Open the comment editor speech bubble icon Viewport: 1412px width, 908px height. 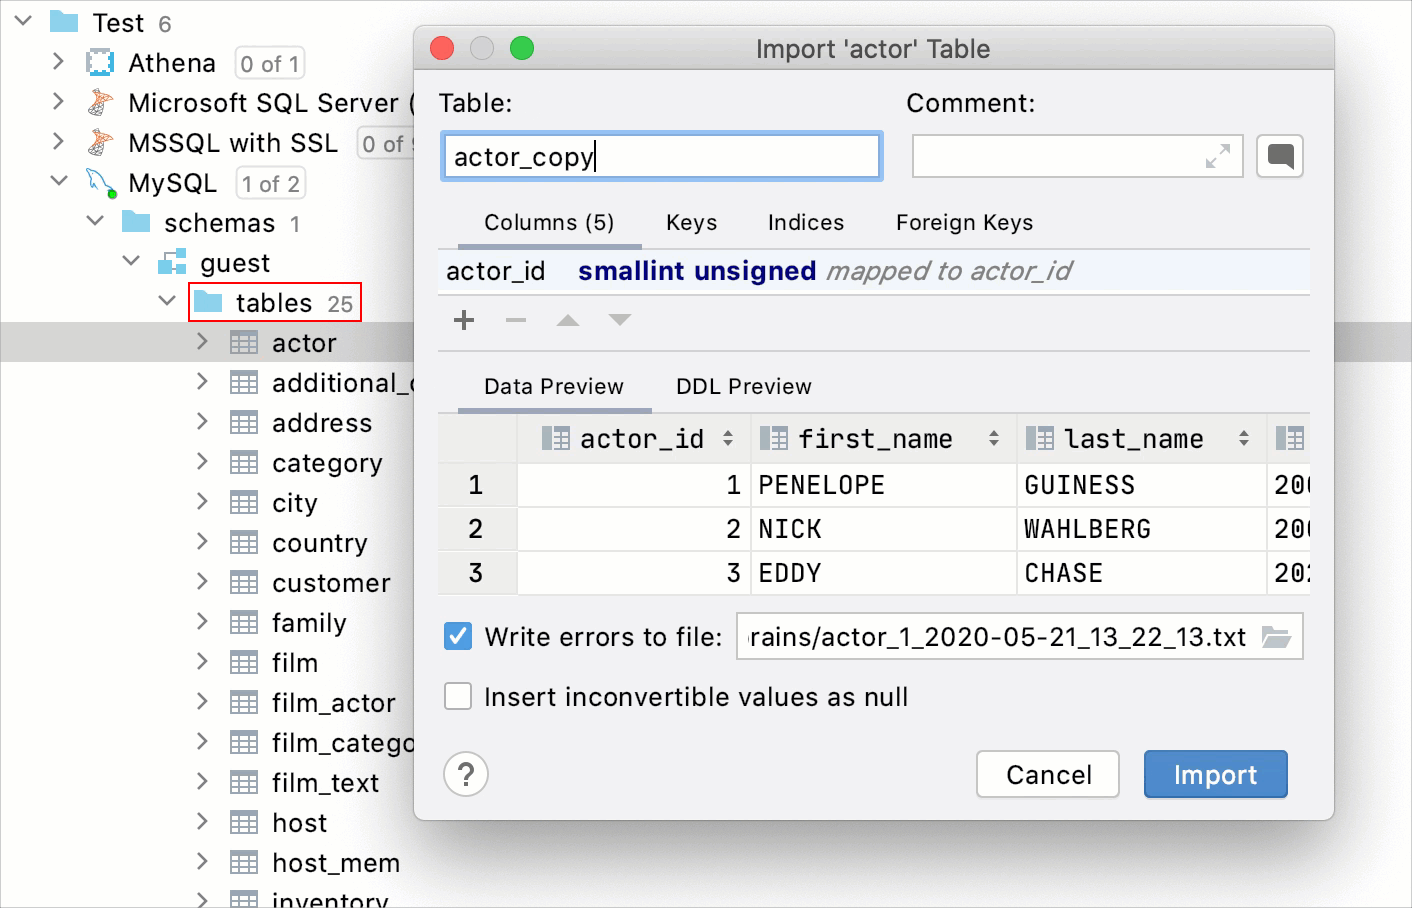pos(1280,156)
